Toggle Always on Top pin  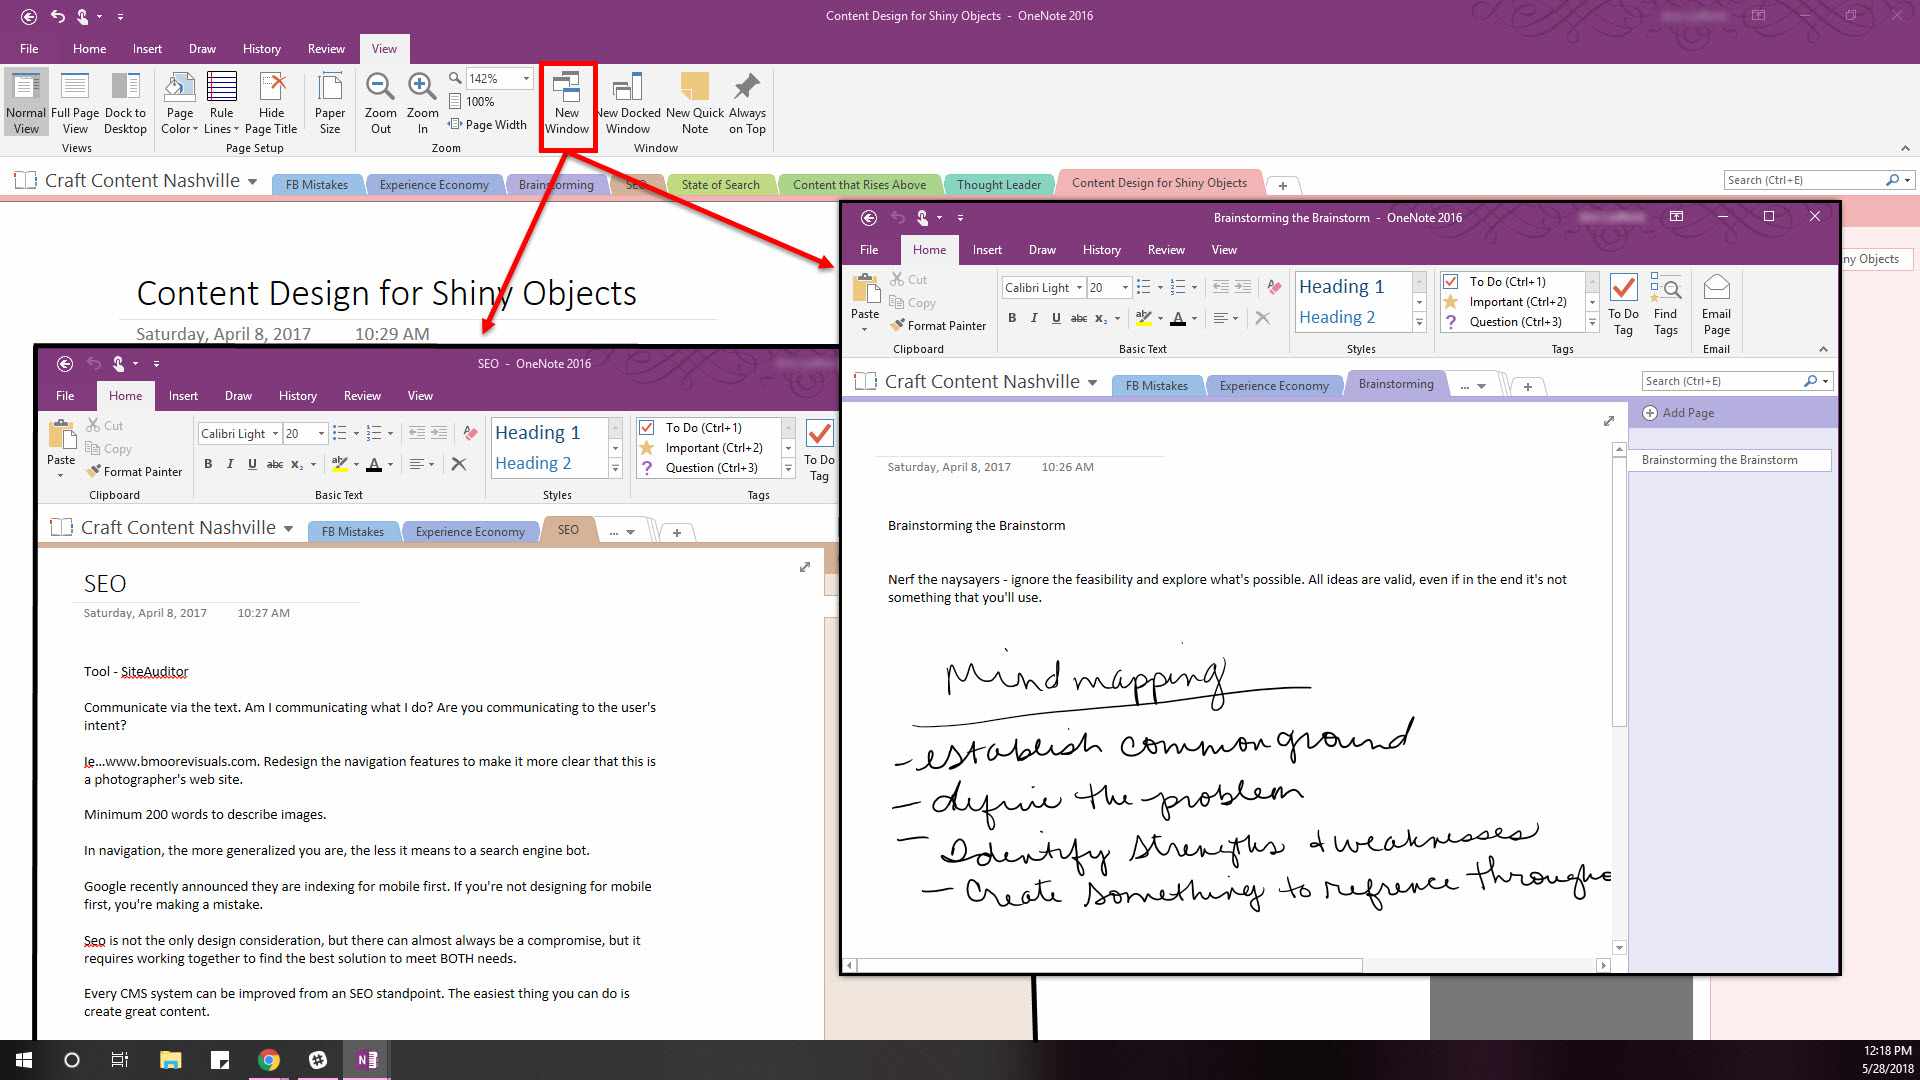[747, 103]
